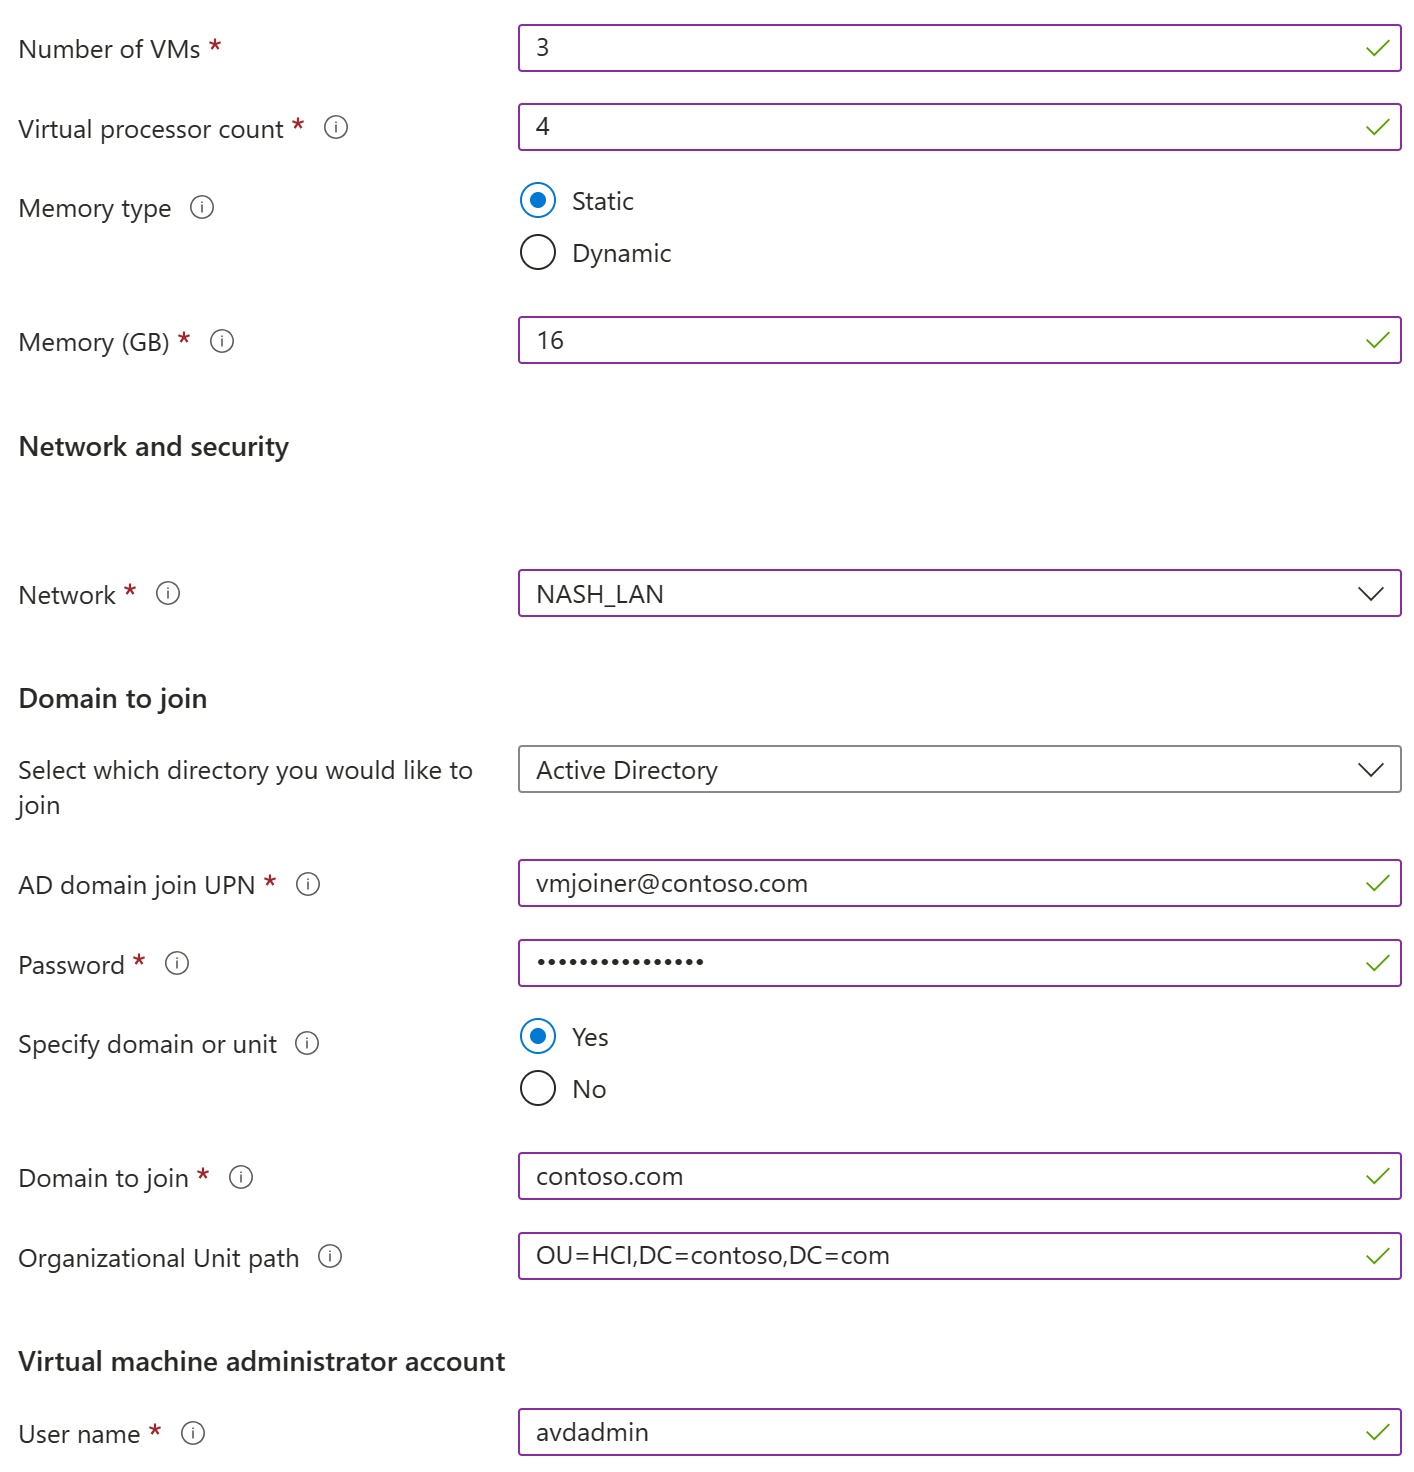The height and width of the screenshot is (1472, 1414).
Task: Click info icon next to AD domain join UPN
Action: tap(308, 884)
